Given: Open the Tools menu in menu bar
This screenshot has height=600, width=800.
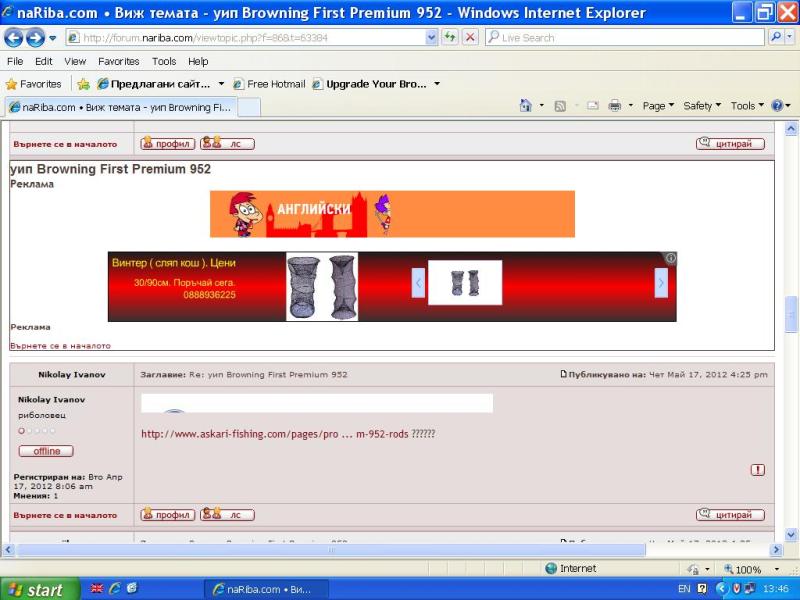Looking at the screenshot, I should (163, 61).
